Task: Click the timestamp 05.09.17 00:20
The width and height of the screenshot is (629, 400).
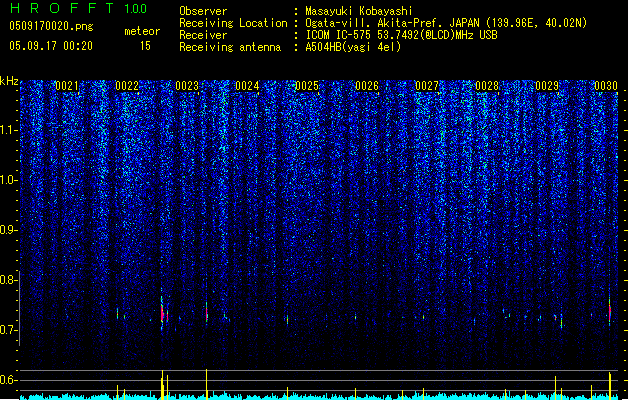Action: (x=51, y=46)
